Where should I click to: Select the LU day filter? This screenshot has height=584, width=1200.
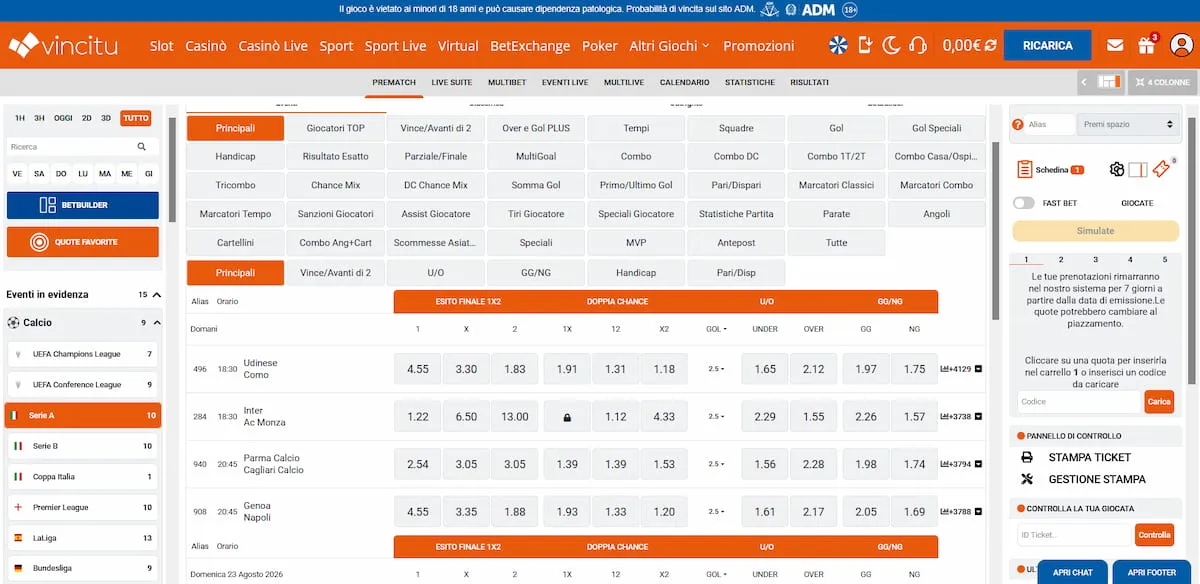[x=83, y=174]
